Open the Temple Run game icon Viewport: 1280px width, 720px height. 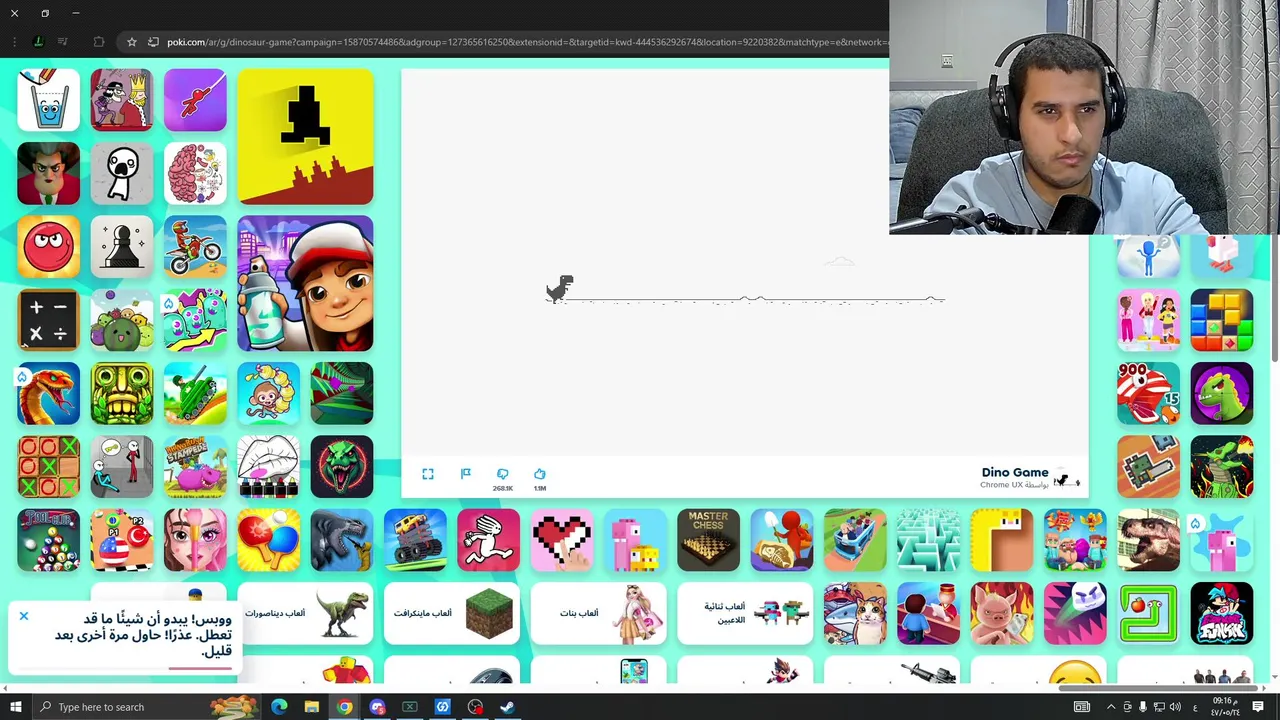pyautogui.click(x=122, y=393)
